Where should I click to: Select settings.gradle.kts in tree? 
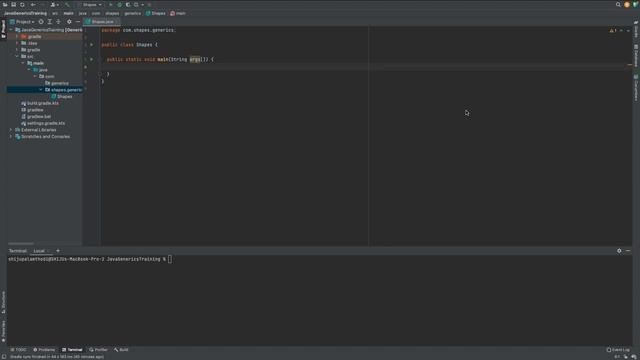tap(43, 123)
